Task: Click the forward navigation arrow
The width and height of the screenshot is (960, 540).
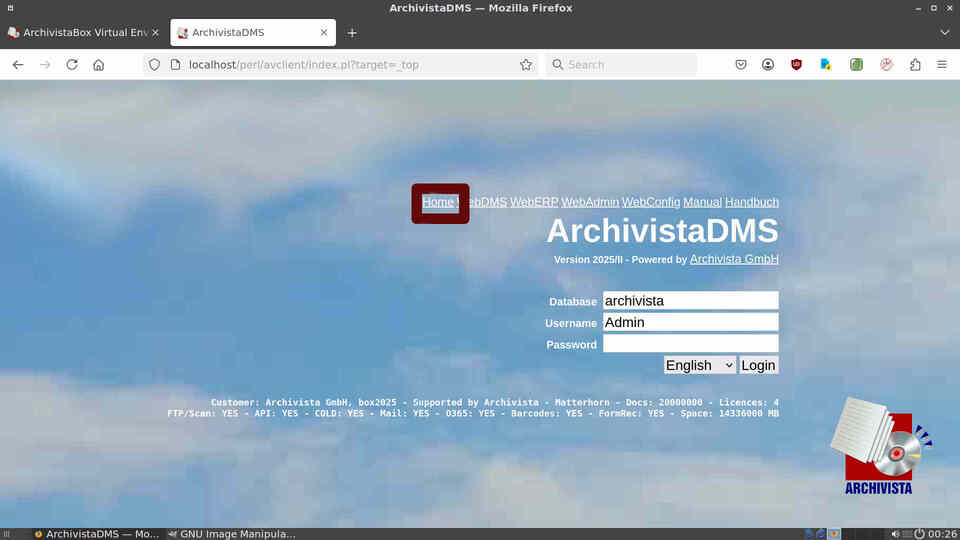Action: pos(45,65)
